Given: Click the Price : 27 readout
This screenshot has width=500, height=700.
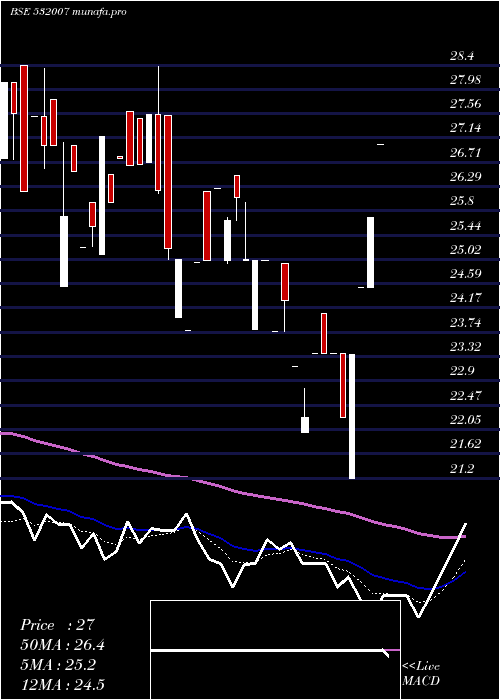Looking at the screenshot, I should 58,625.
